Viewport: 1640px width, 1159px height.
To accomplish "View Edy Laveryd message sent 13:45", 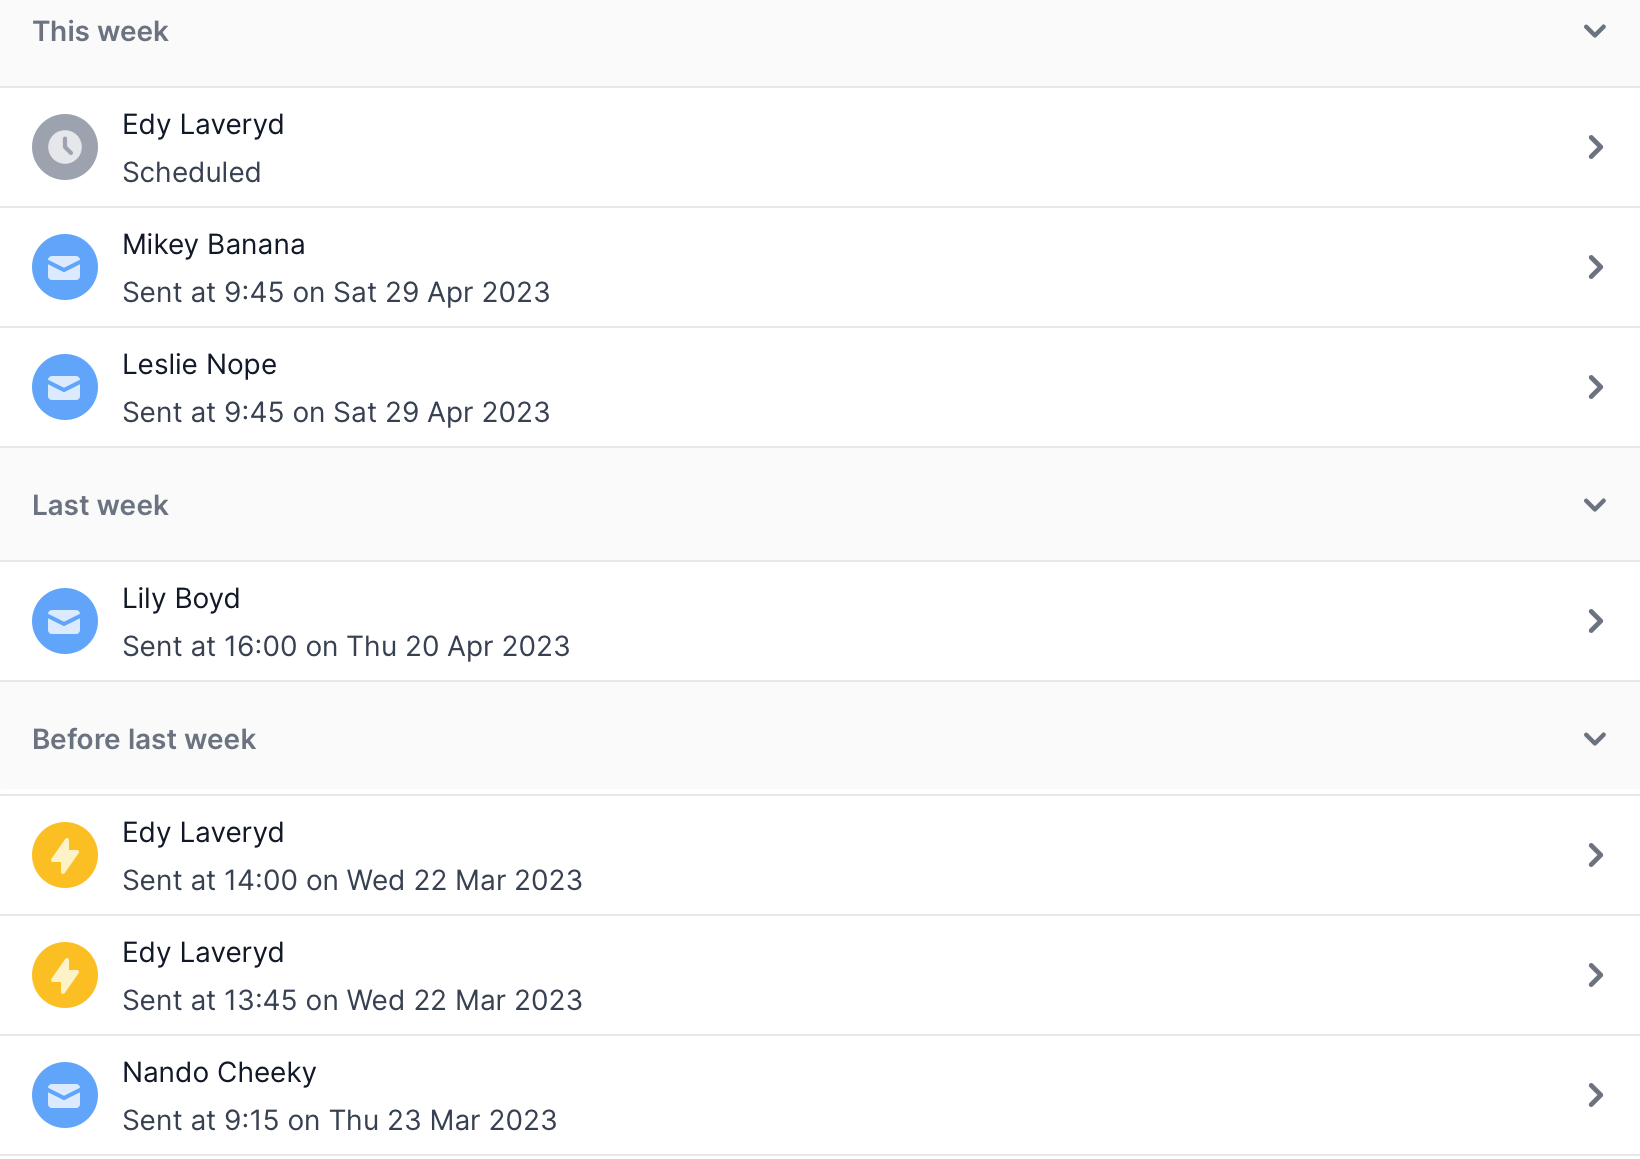I will pyautogui.click(x=820, y=975).
